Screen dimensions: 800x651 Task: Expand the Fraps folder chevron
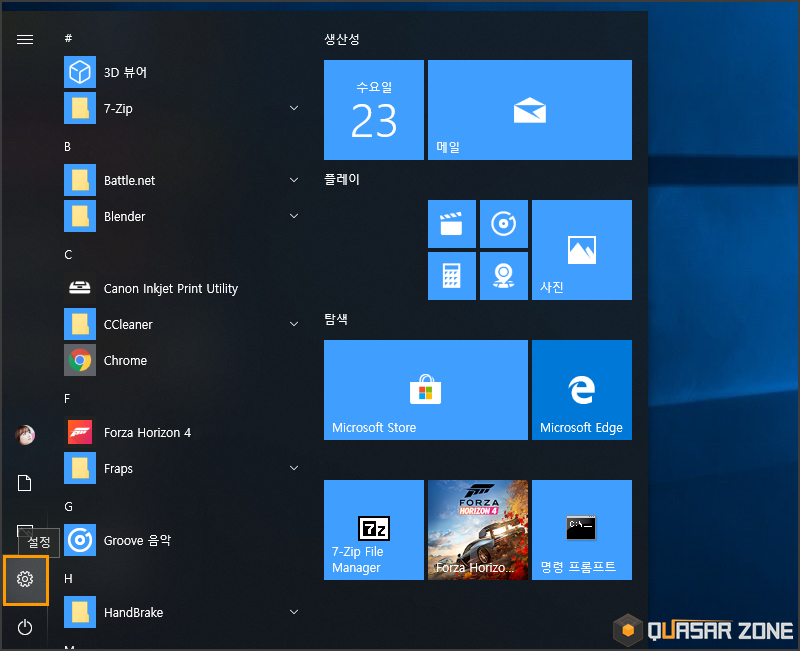tap(294, 468)
